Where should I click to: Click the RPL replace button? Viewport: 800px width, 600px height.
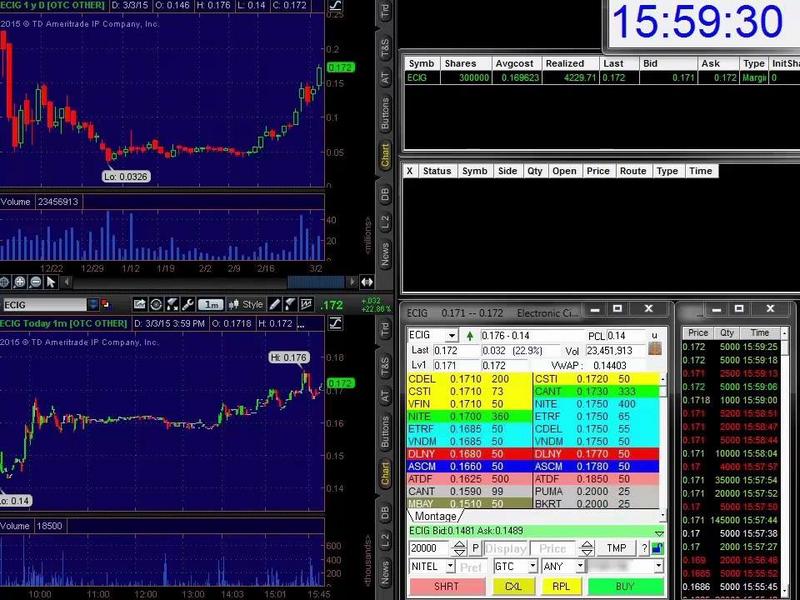[x=561, y=586]
